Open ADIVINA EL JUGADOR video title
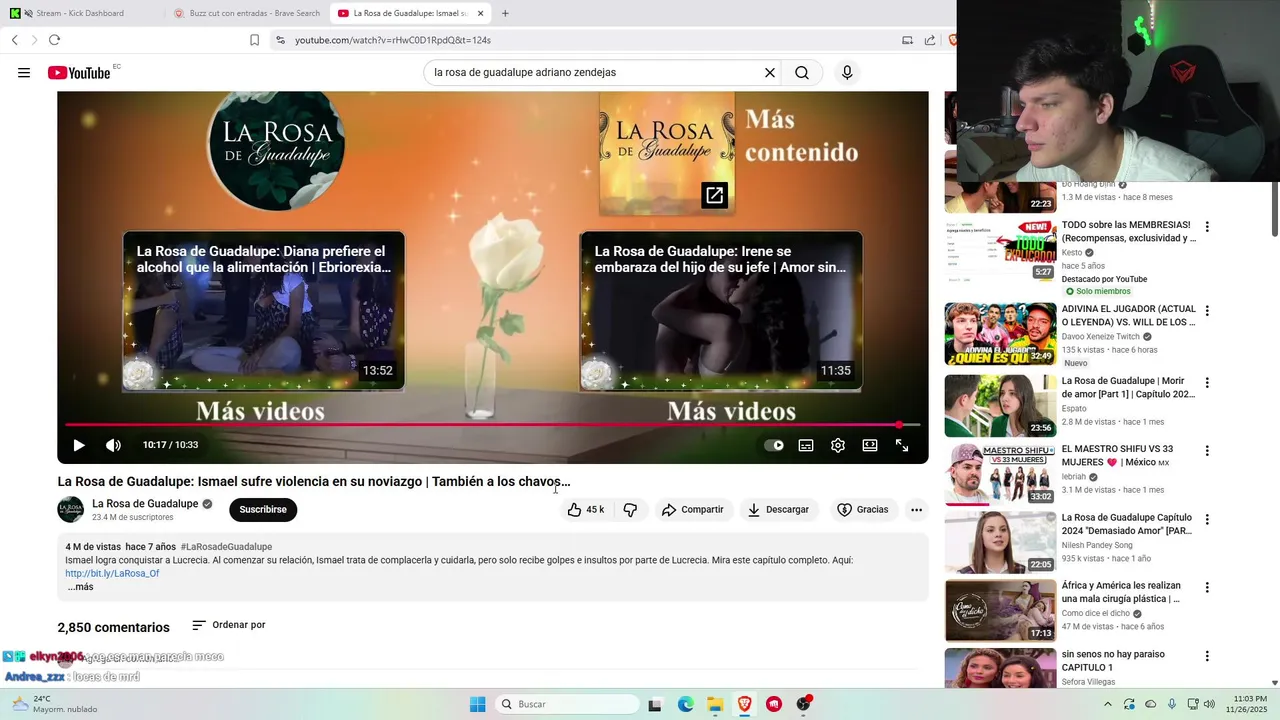 (1129, 316)
